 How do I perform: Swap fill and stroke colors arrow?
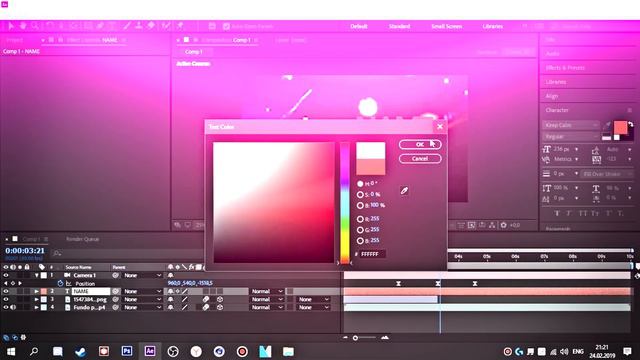click(631, 124)
